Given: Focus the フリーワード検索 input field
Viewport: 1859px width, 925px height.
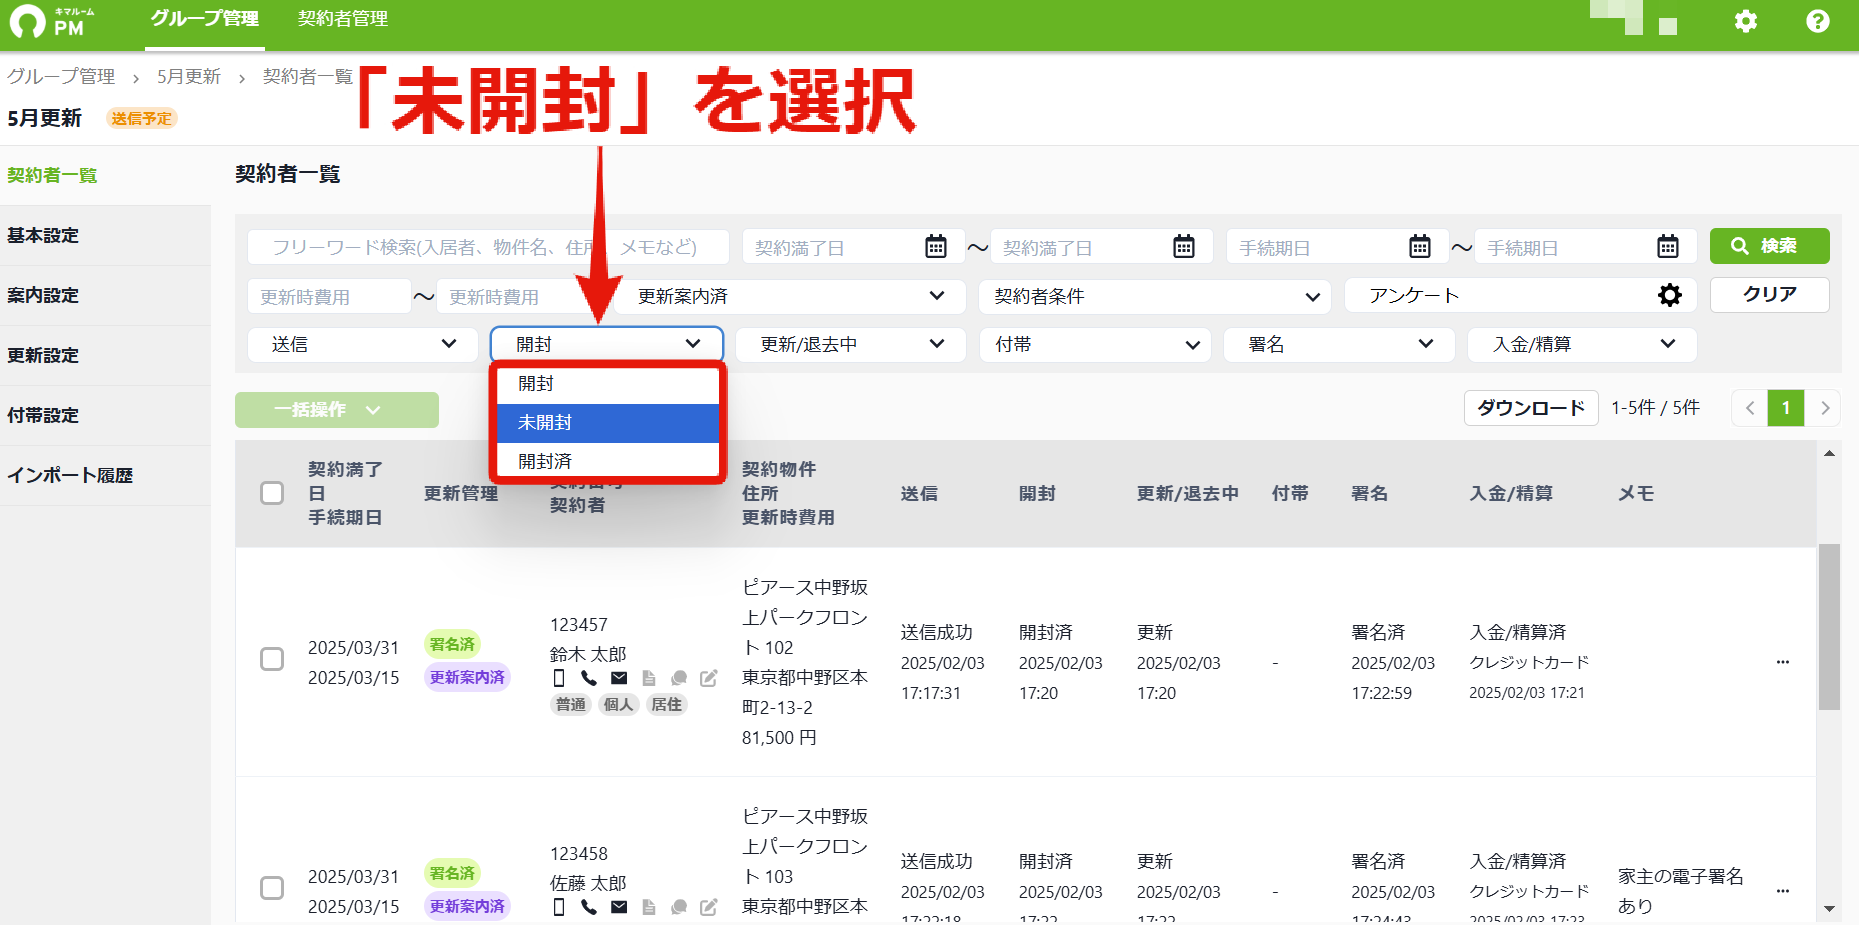Looking at the screenshot, I should click(x=488, y=246).
